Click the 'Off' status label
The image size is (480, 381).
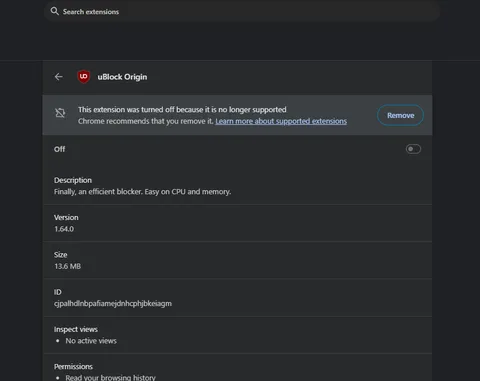[60, 149]
